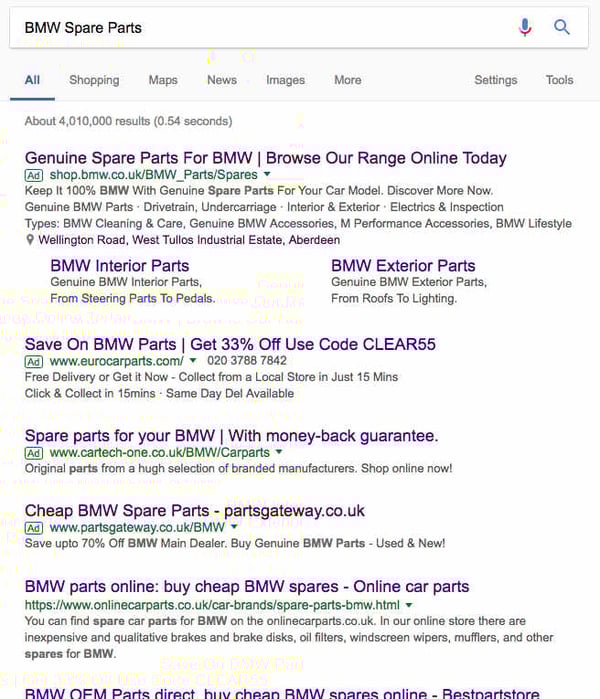Click the www.cartech-one.co.uk/BMW/Carparts URL
This screenshot has height=699, width=600.
point(160,452)
